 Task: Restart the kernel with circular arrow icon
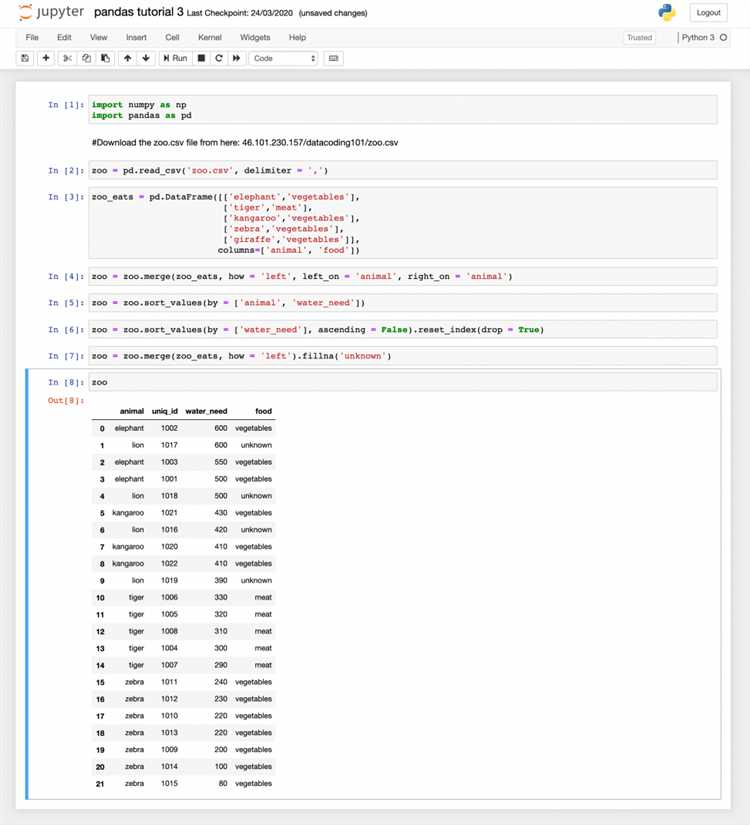[x=219, y=58]
